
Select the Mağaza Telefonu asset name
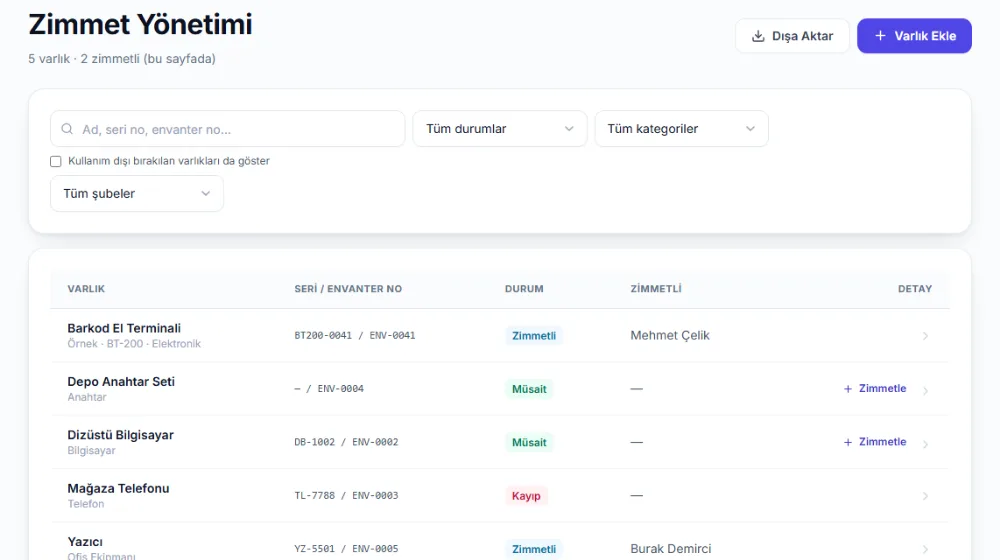click(x=119, y=489)
